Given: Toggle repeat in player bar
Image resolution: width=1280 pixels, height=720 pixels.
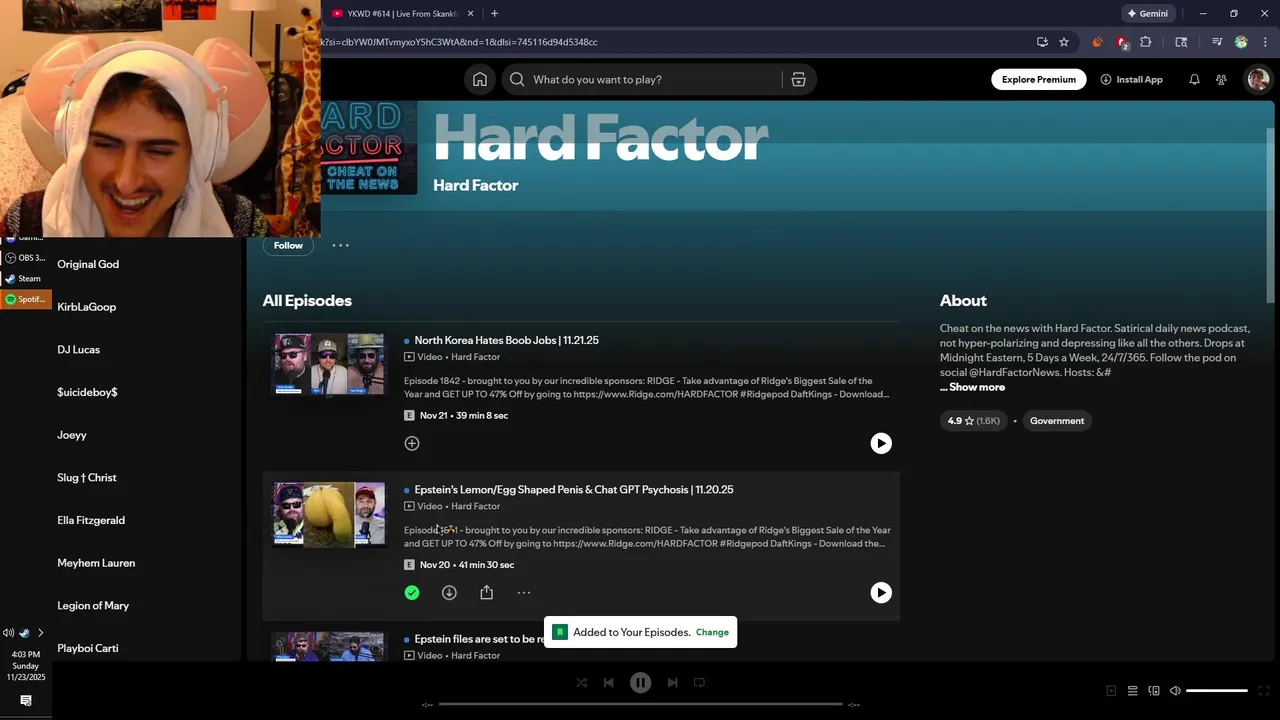Looking at the screenshot, I should click(x=700, y=683).
